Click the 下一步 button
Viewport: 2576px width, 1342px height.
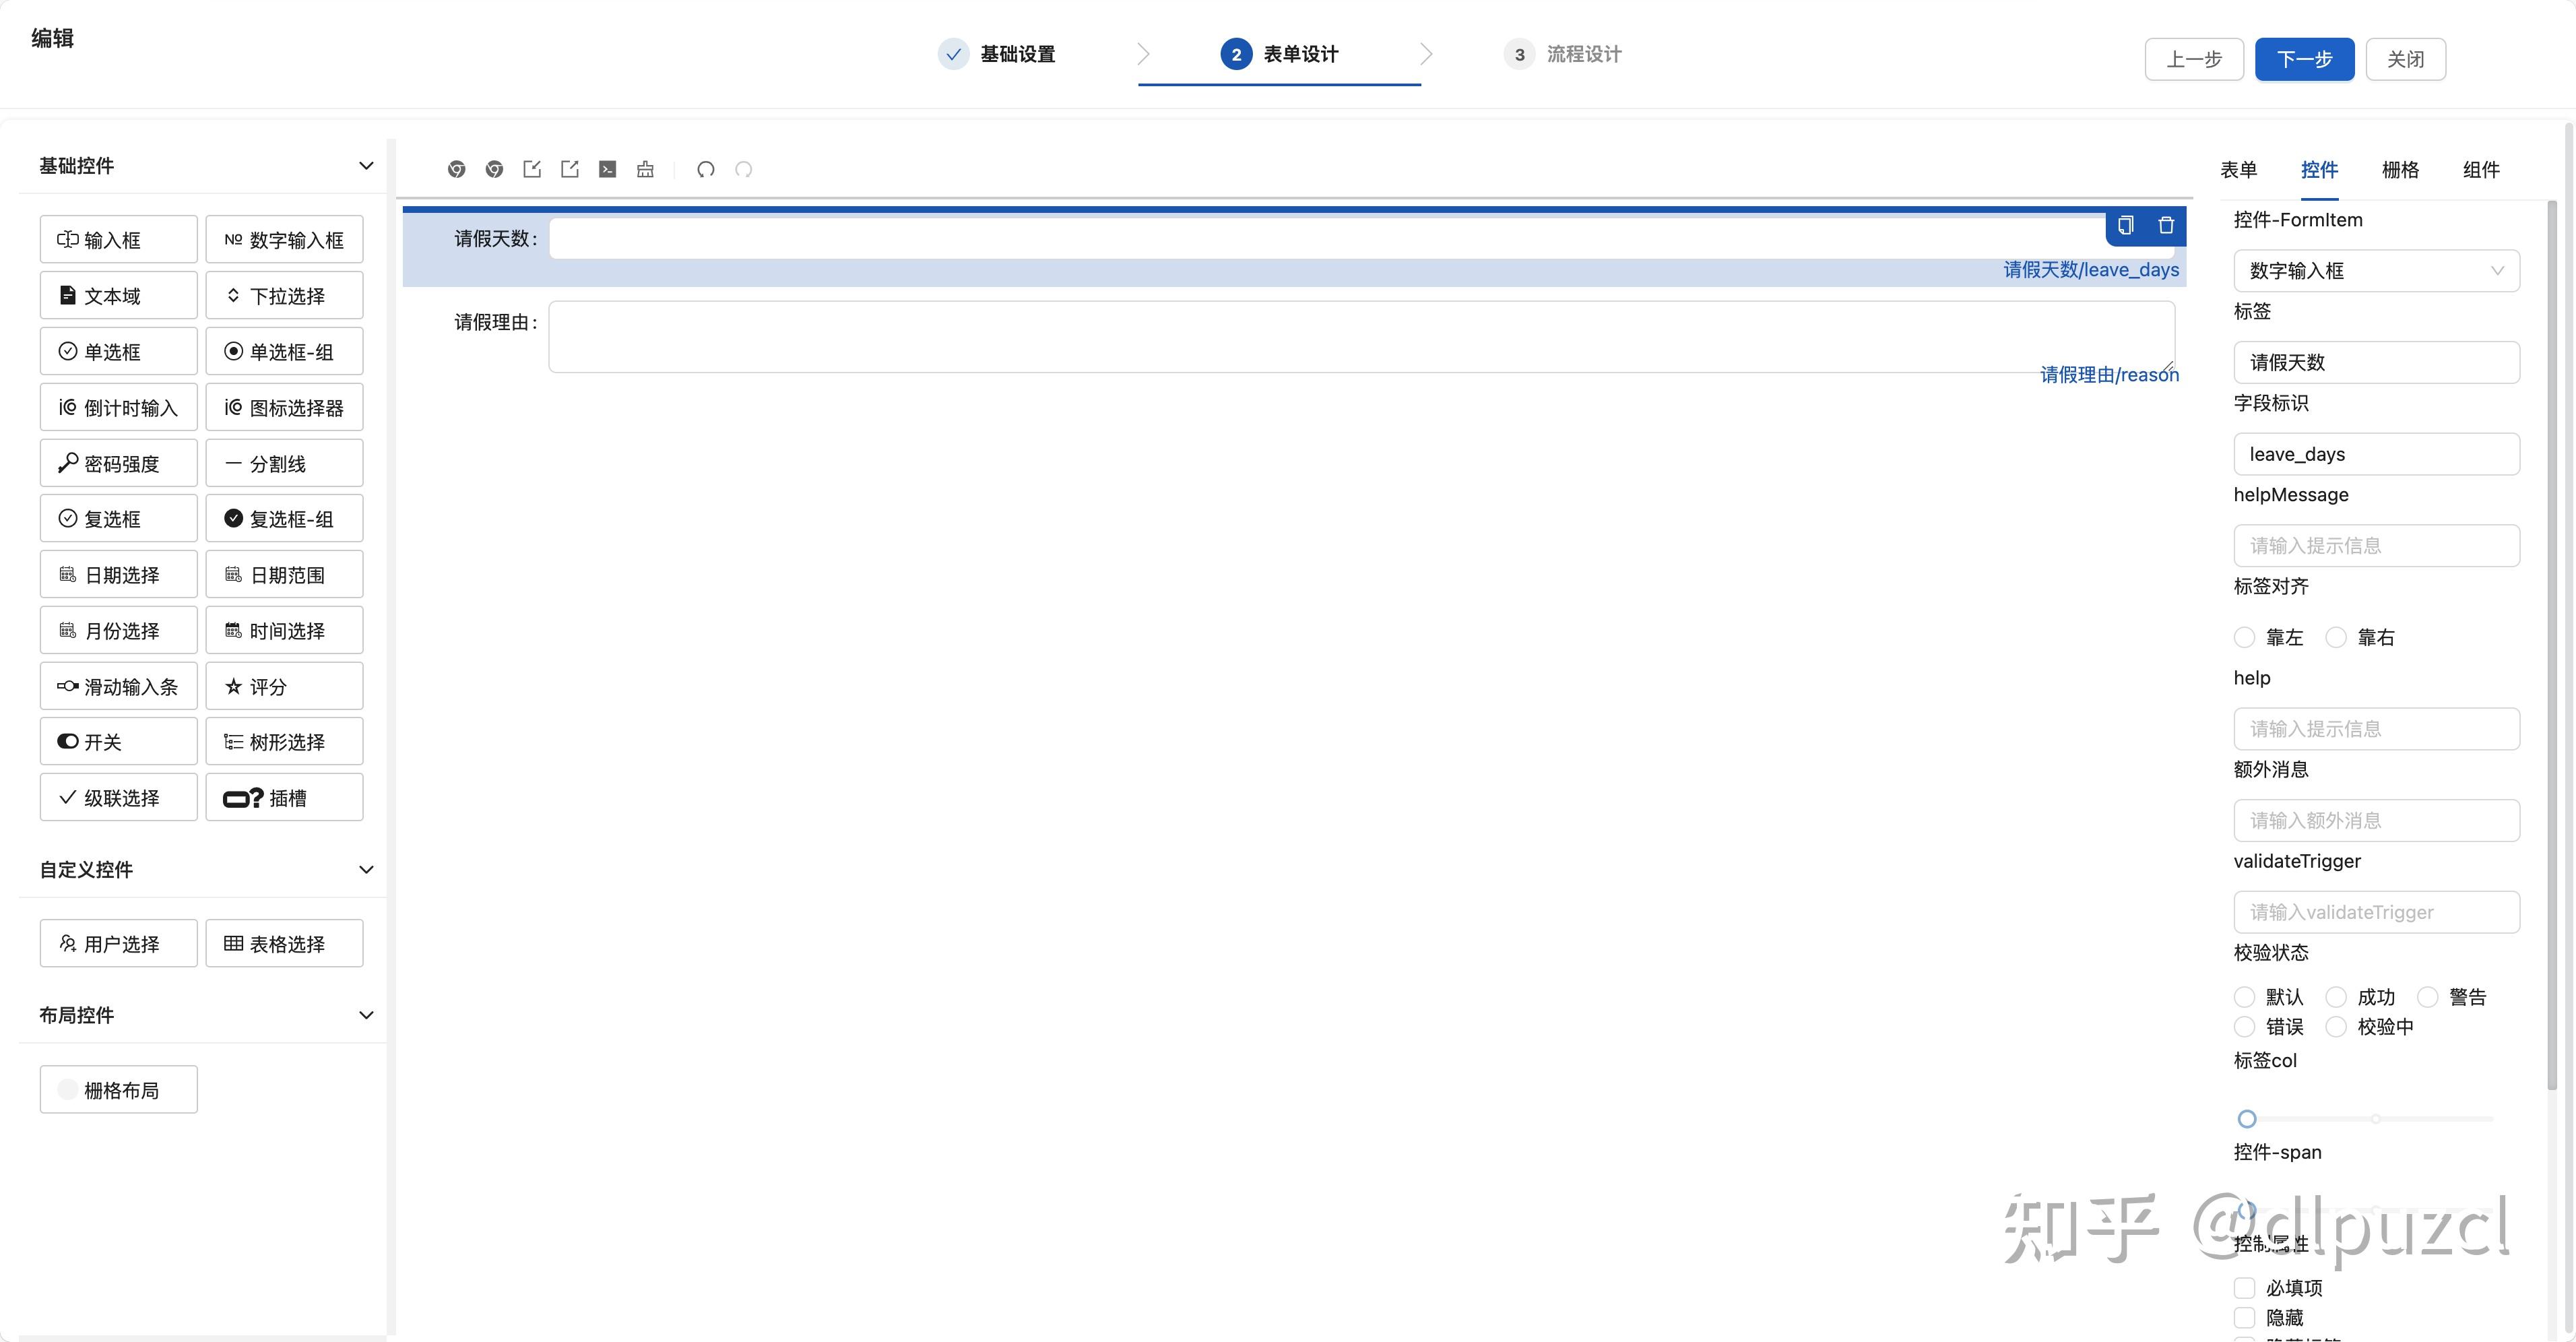2304,59
